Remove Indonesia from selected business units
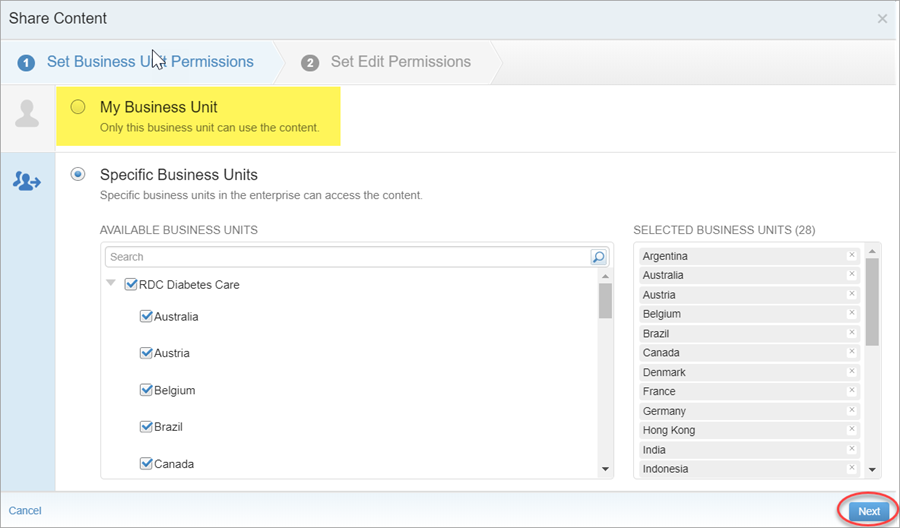 [852, 468]
